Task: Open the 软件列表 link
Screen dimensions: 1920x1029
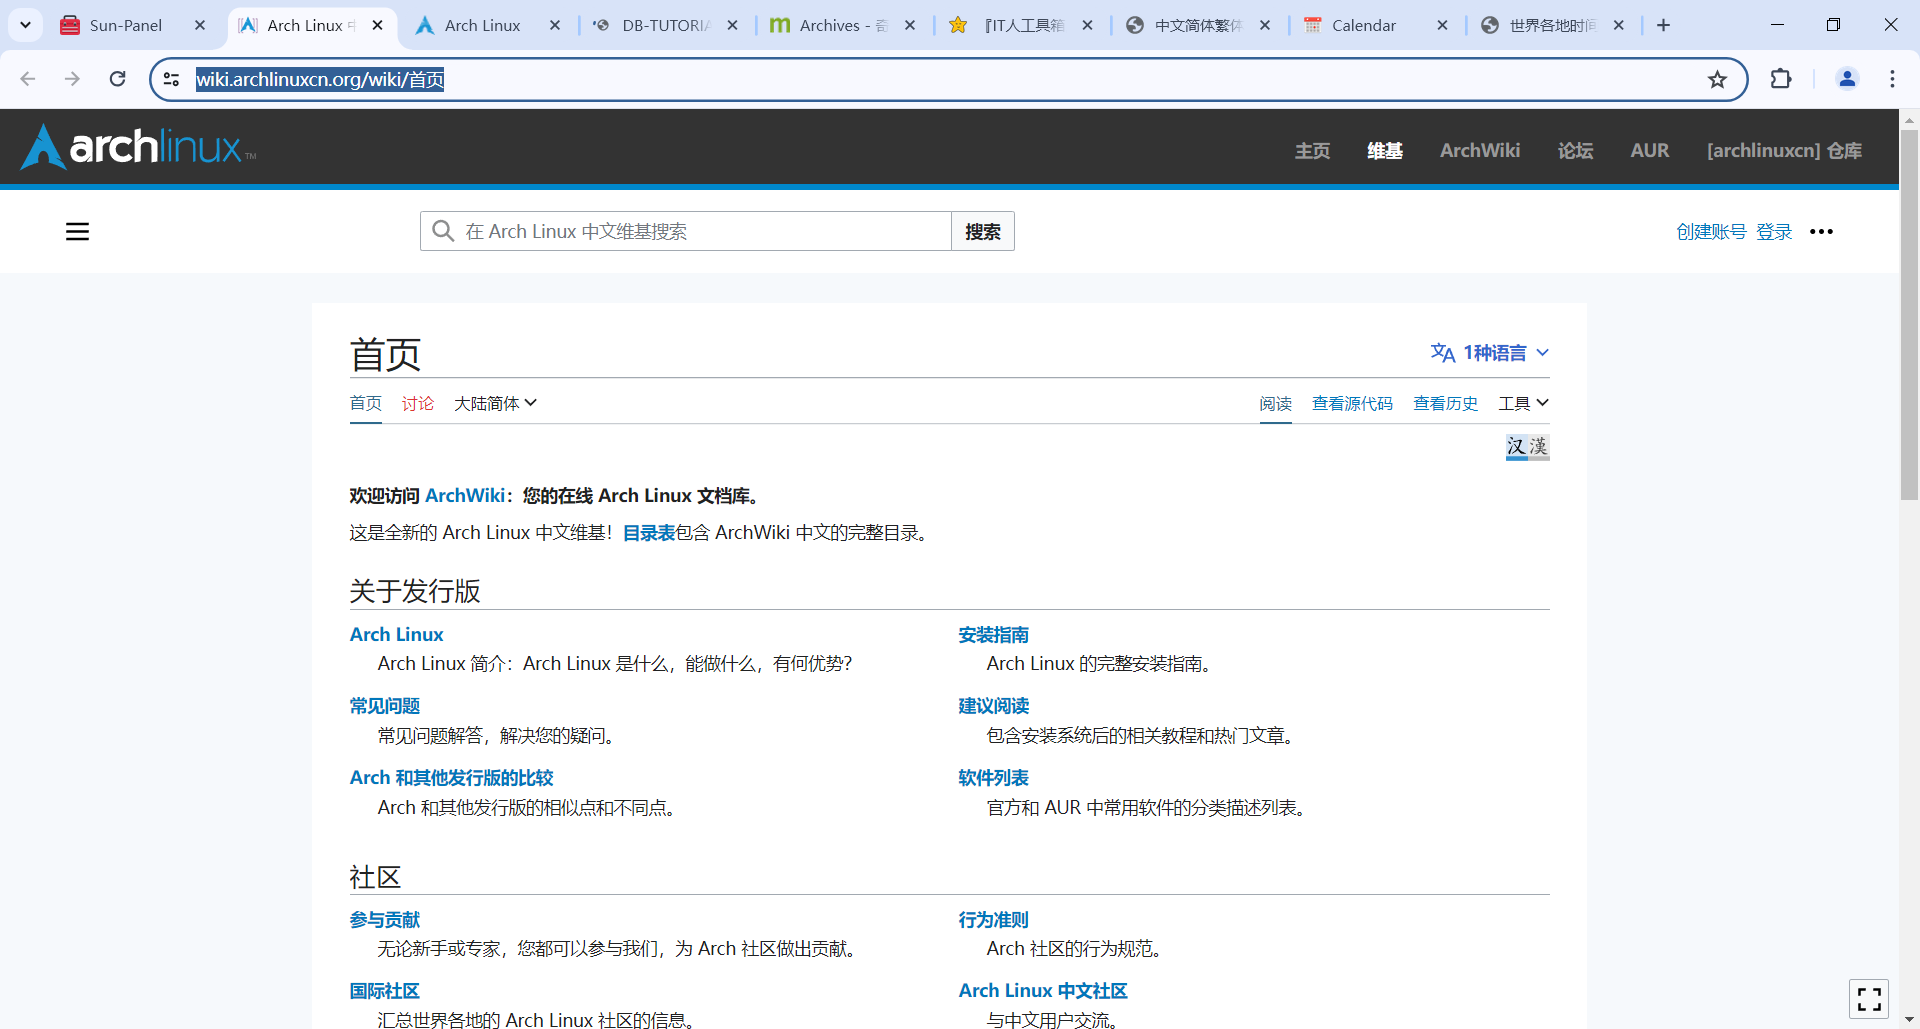Action: pos(993,777)
